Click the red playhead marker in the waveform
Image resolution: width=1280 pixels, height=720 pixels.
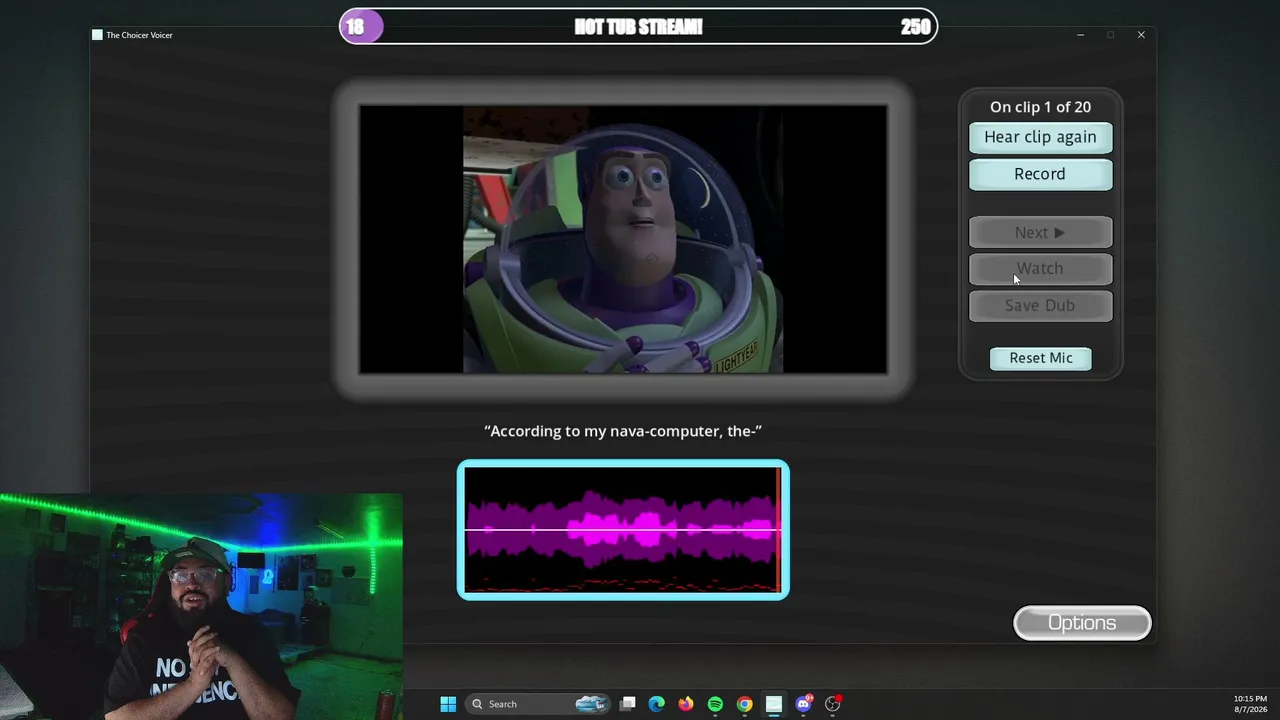point(778,530)
